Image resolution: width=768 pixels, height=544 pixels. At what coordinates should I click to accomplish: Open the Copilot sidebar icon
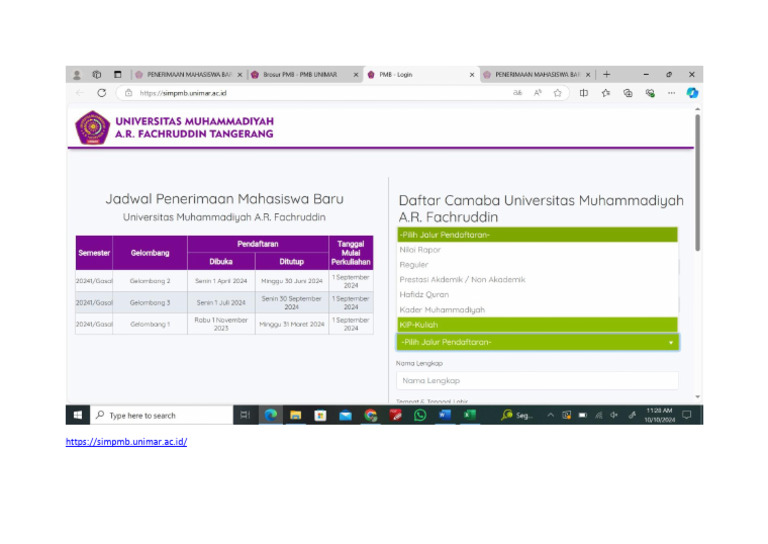(692, 93)
